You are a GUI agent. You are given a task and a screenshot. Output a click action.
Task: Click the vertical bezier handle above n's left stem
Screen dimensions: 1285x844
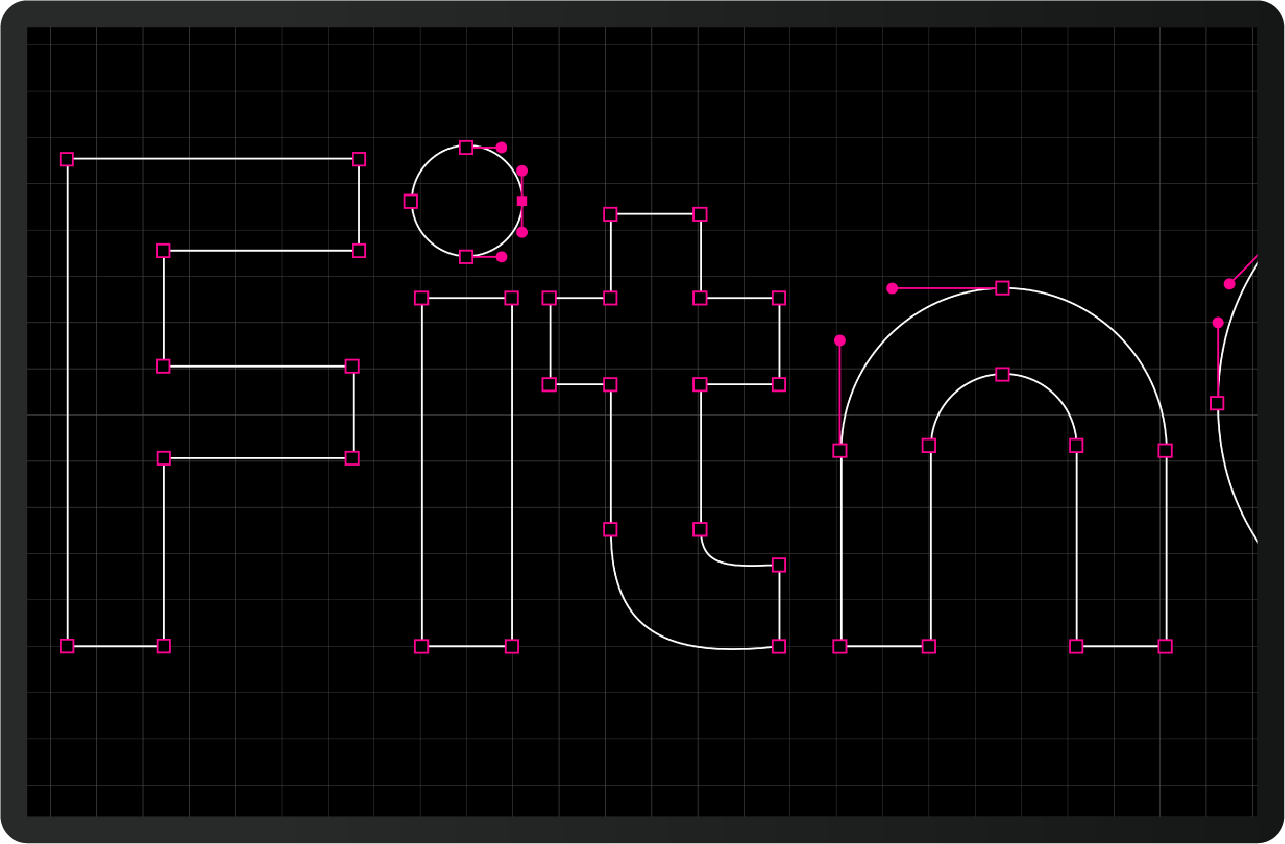tap(840, 341)
